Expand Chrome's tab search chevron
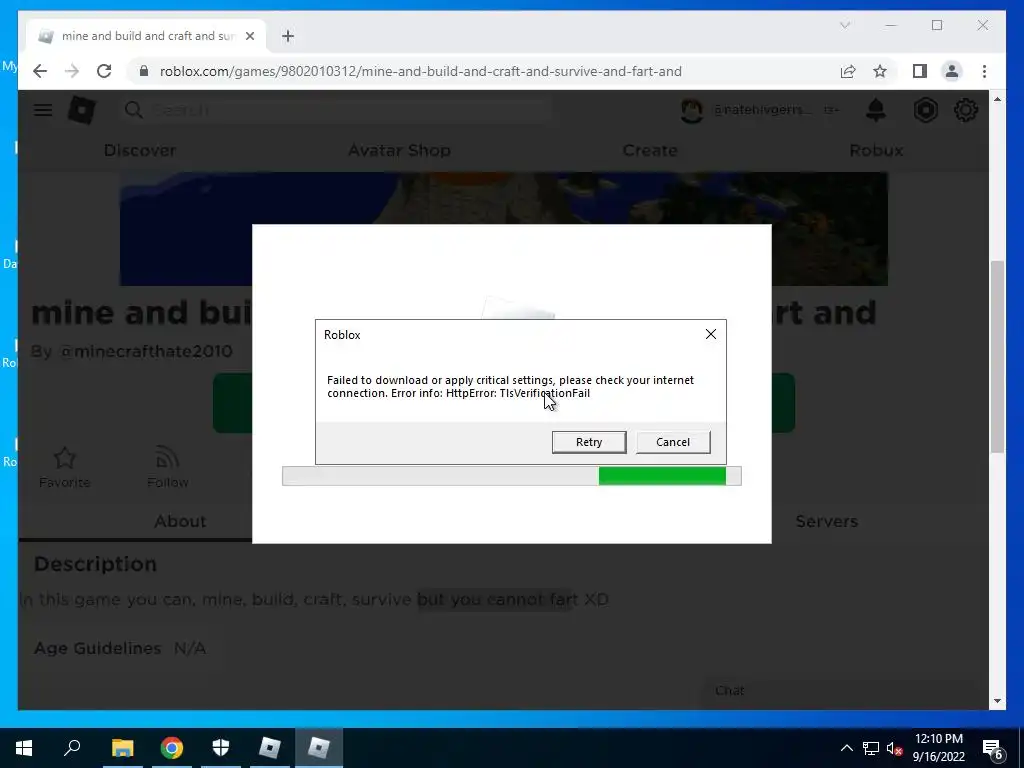 [x=844, y=25]
